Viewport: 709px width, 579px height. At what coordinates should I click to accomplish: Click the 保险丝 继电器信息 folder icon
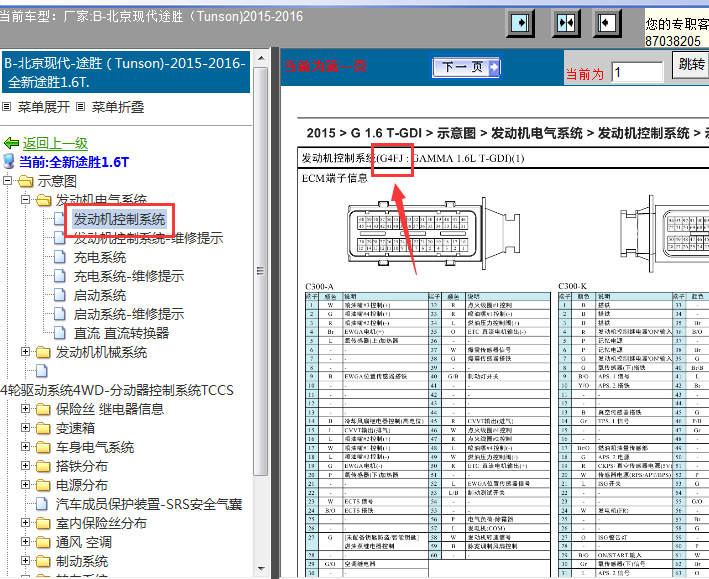coord(44,409)
